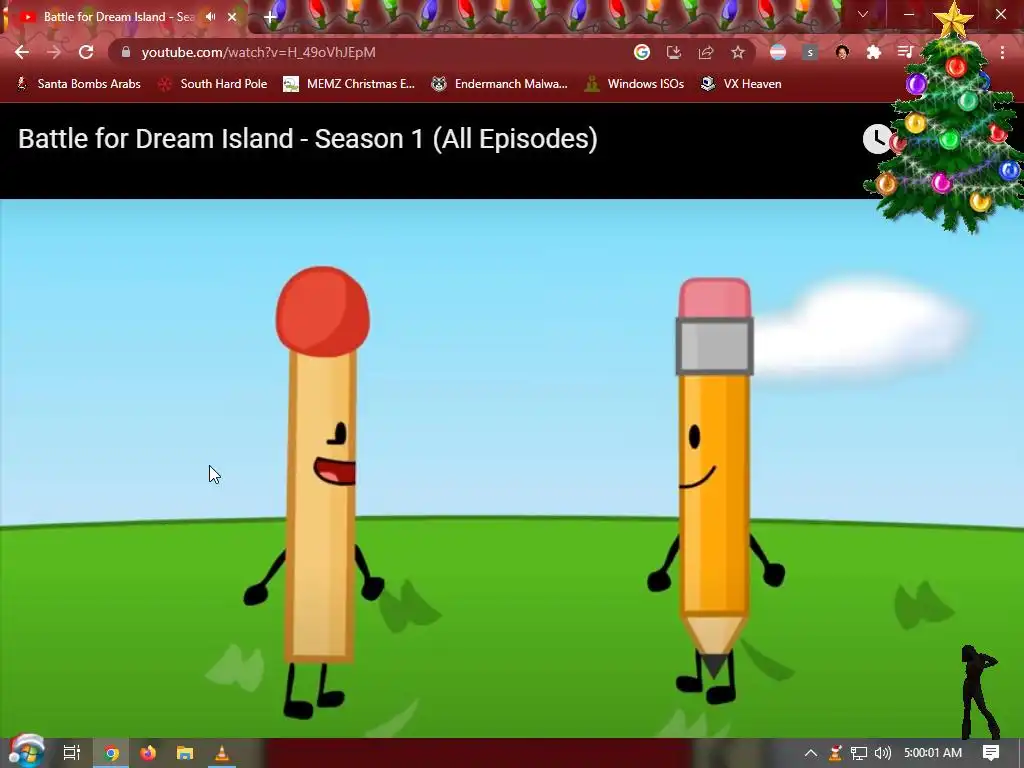Switch to Chrome on the taskbar
1024x768 pixels.
click(112, 753)
